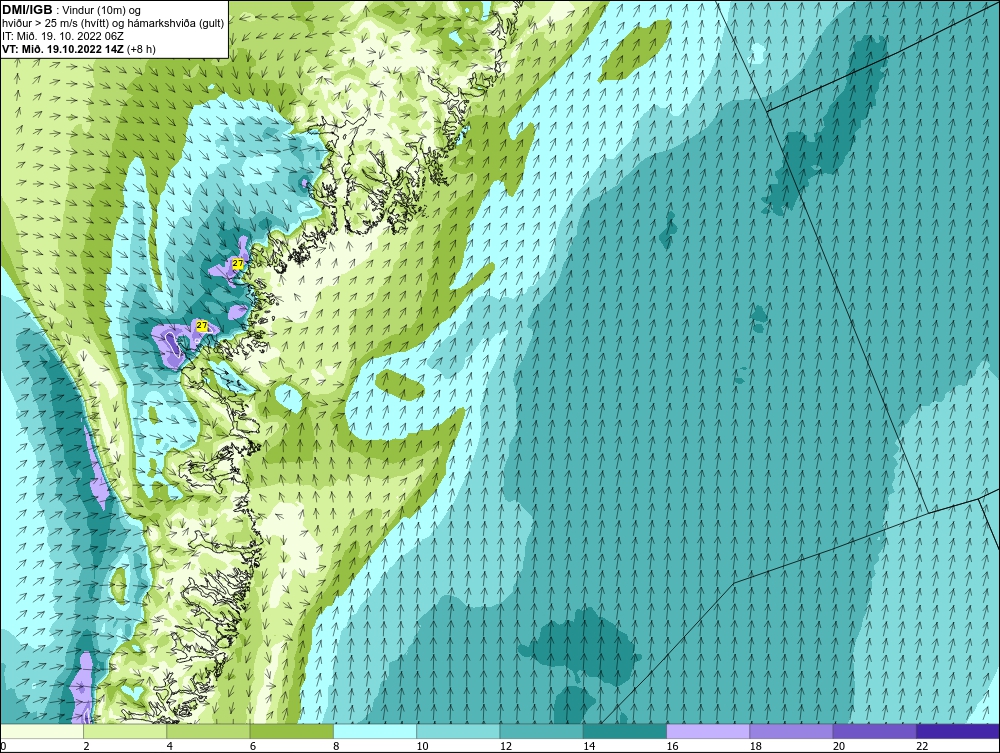1000x753 pixels.
Task: Click the "10" scale label
Action: coord(422,746)
